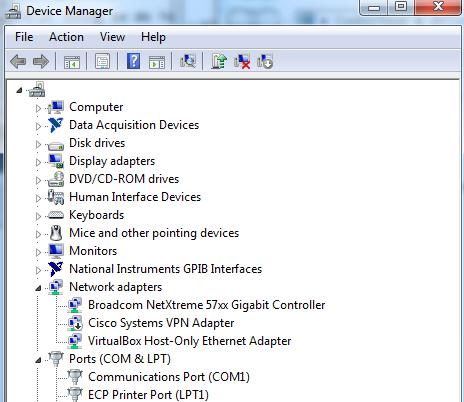Click the Communications Port COM1 icon
Image resolution: width=464 pixels, height=402 pixels.
pos(75,377)
